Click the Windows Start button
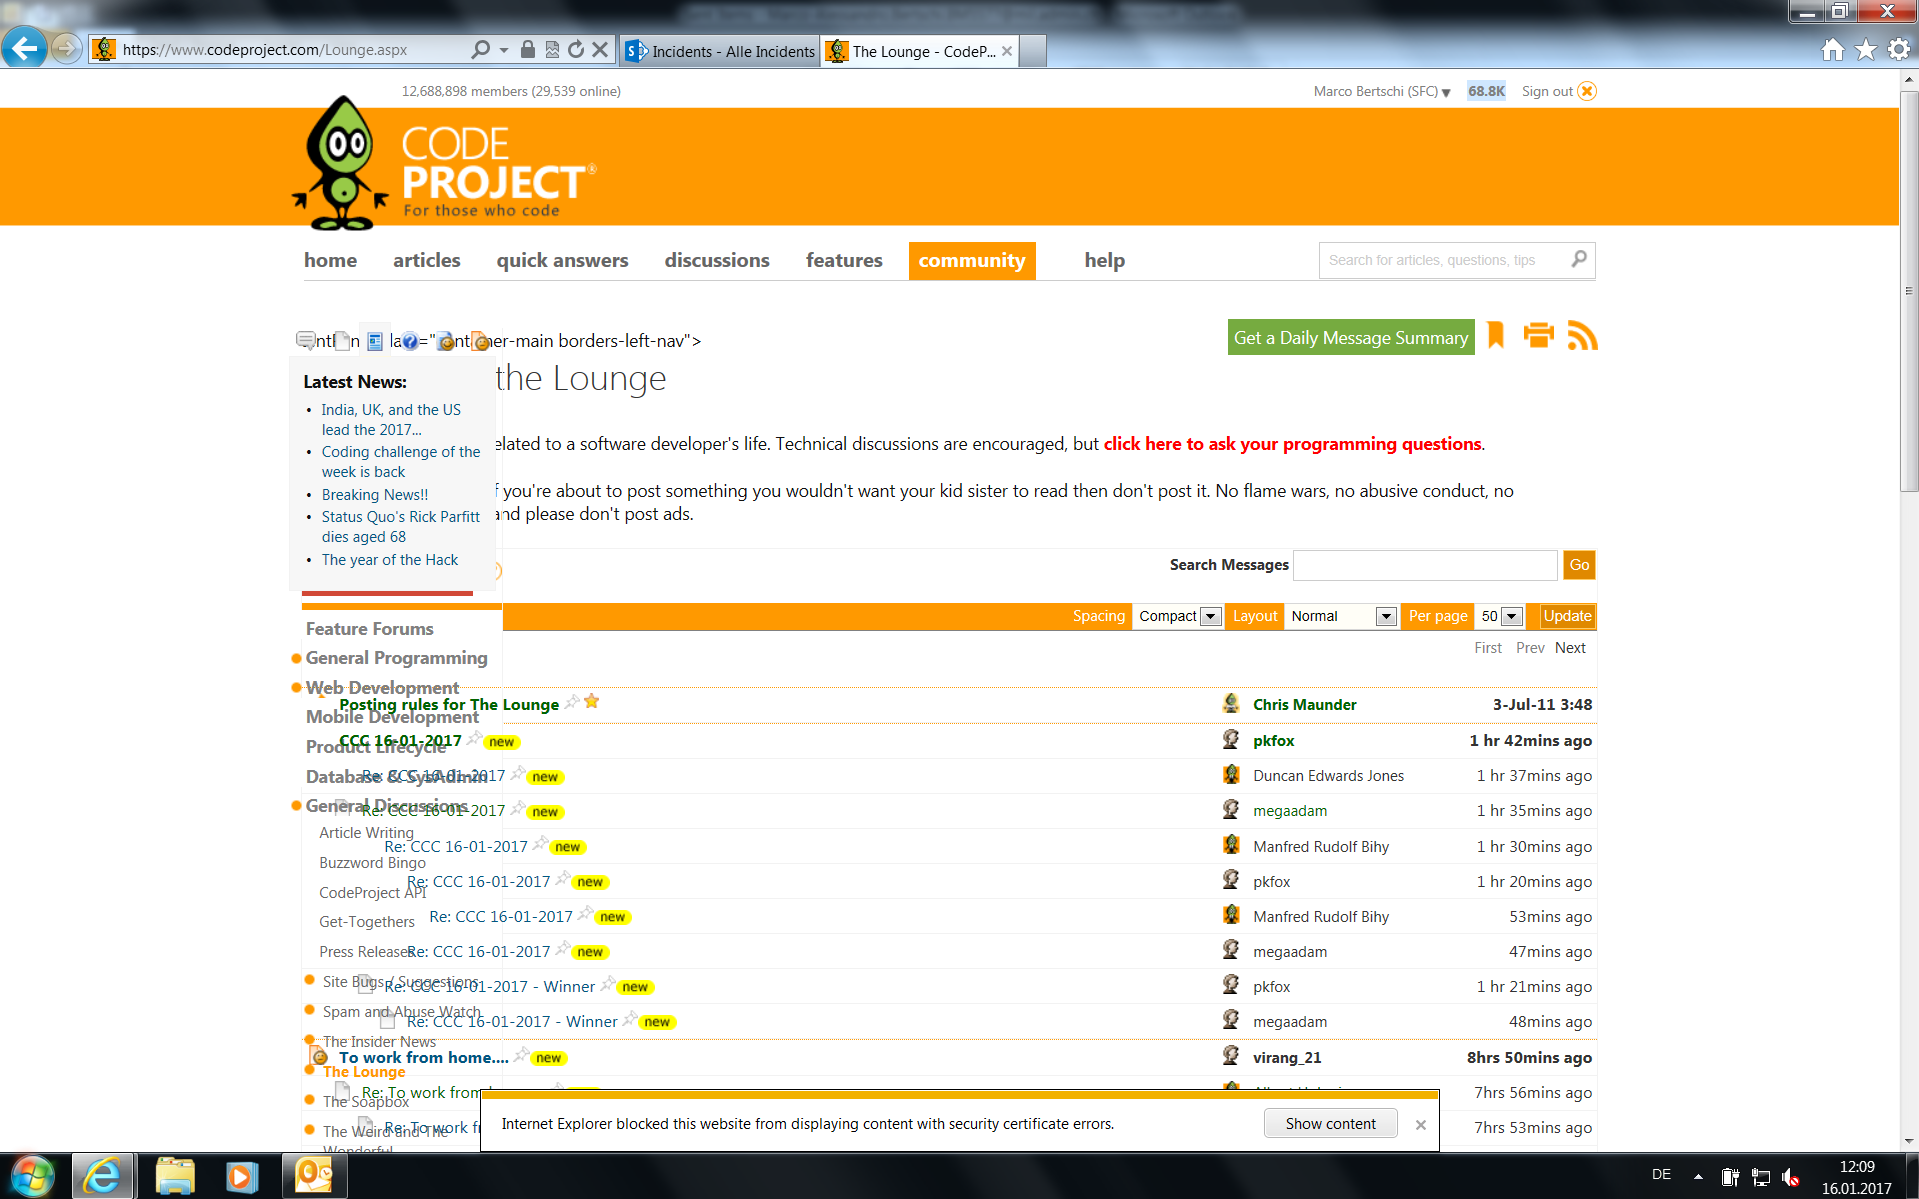 pyautogui.click(x=31, y=1176)
